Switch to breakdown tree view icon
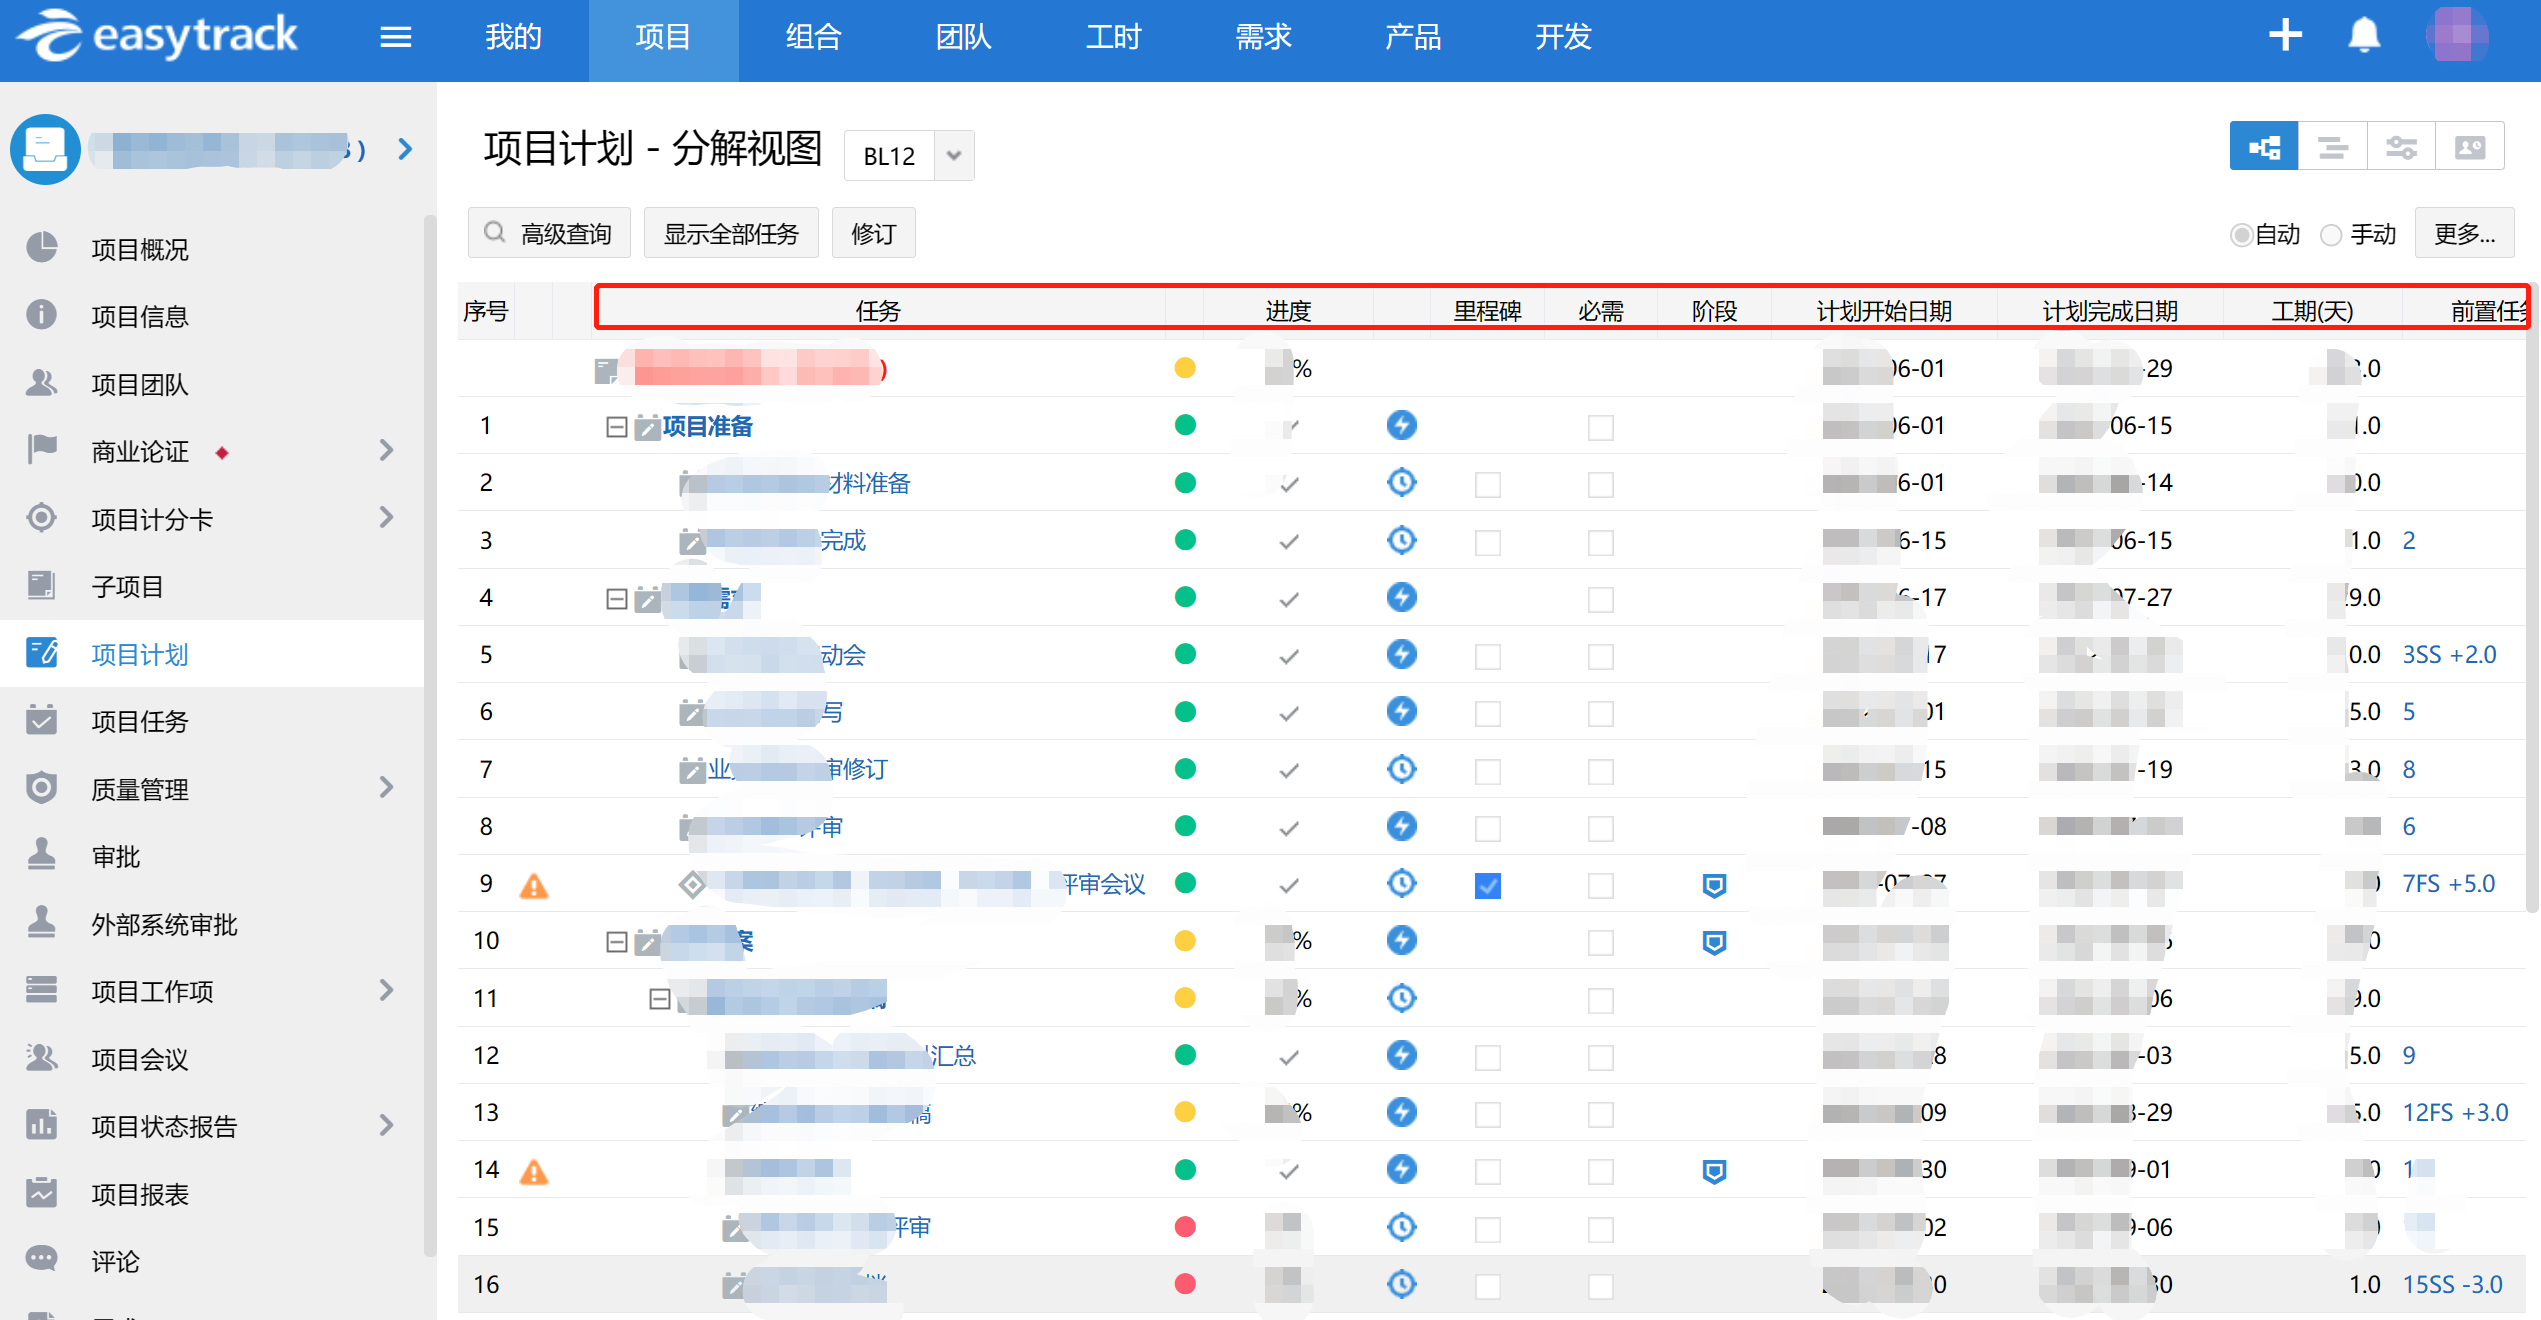 [x=2264, y=148]
